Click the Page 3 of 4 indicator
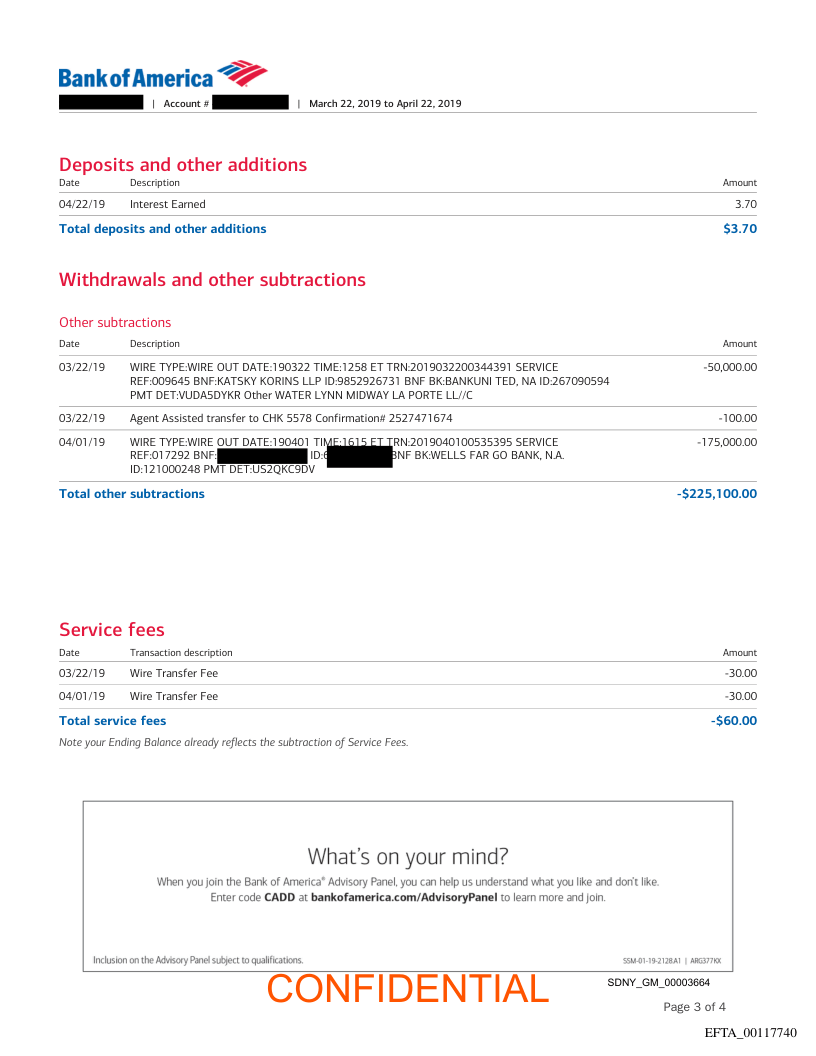816x1056 pixels. pos(694,1007)
